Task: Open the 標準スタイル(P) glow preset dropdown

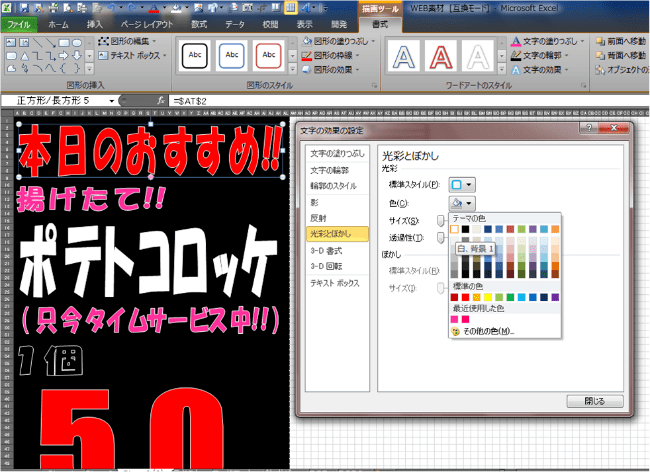Action: click(462, 185)
